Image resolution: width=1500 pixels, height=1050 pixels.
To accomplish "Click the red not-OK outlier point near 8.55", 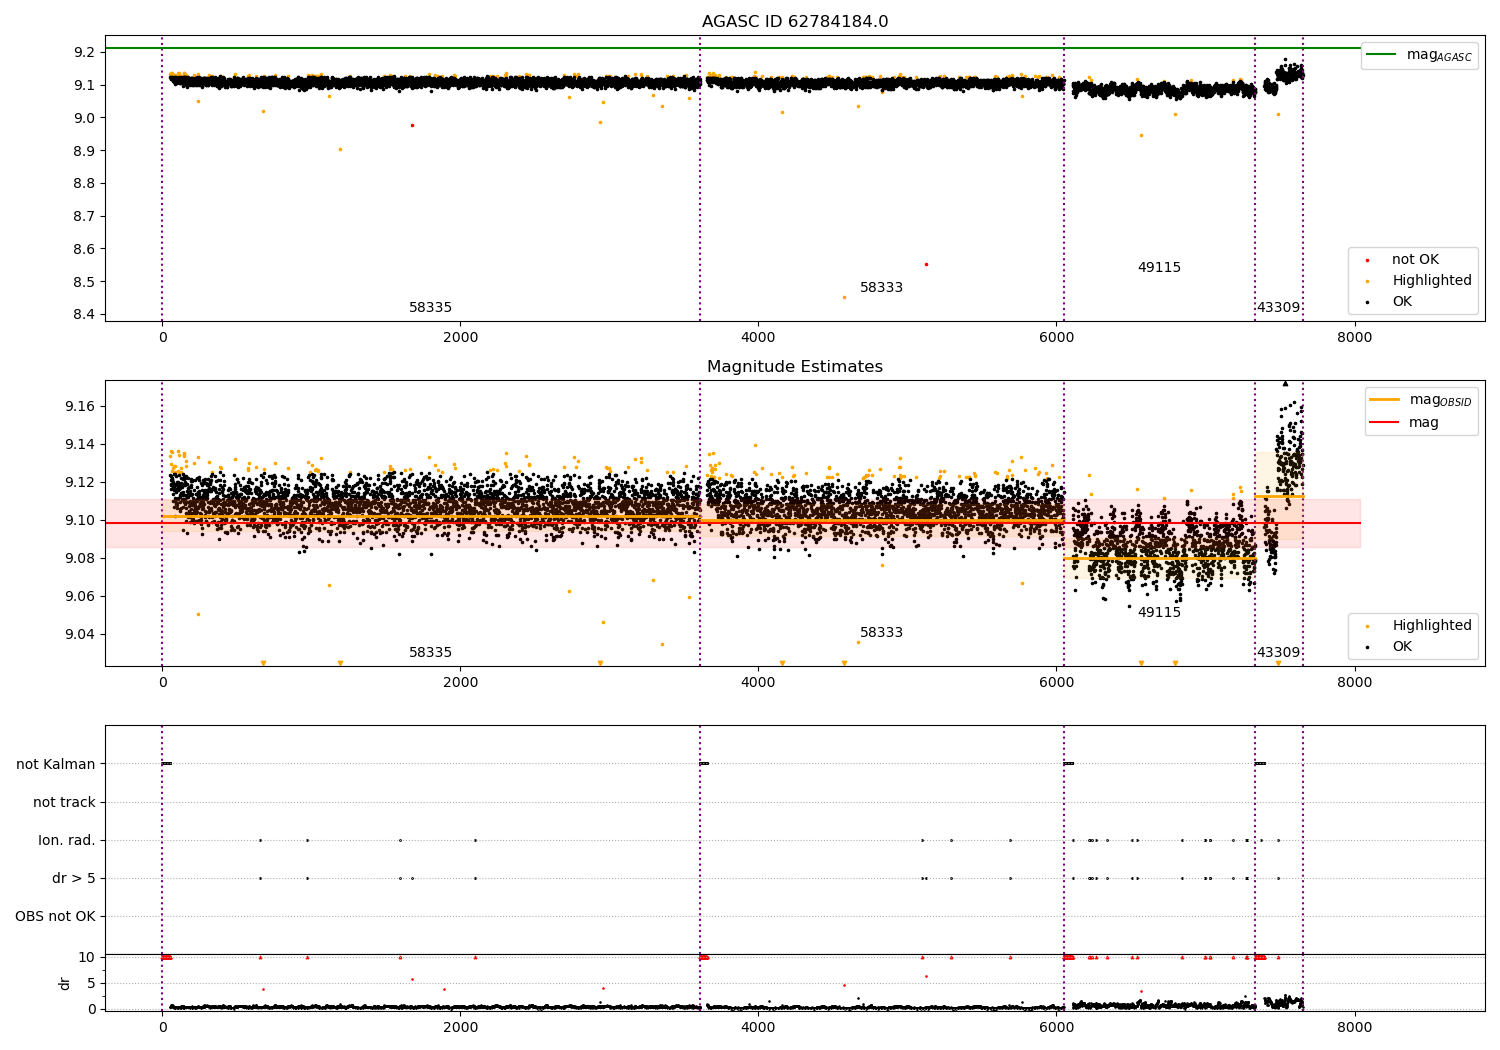I will click(x=926, y=264).
